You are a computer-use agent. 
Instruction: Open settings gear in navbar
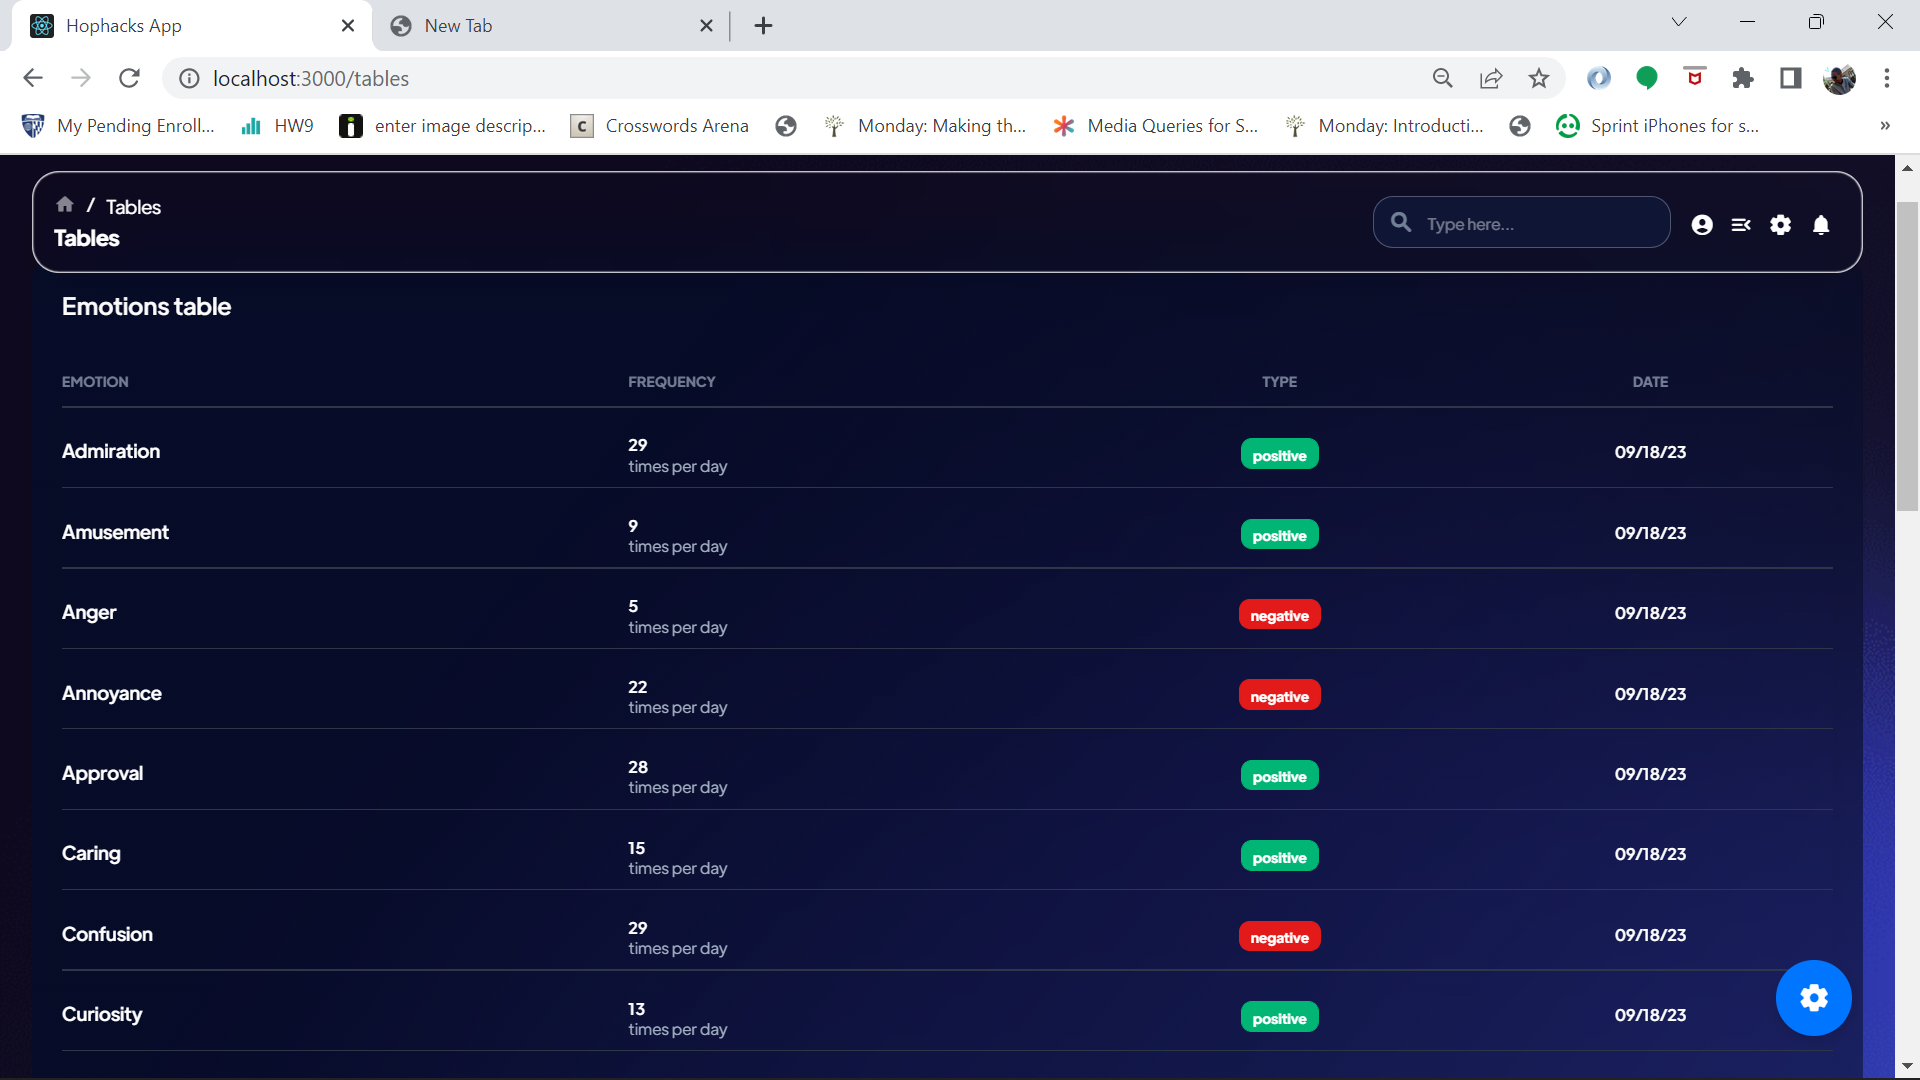pyautogui.click(x=1781, y=225)
